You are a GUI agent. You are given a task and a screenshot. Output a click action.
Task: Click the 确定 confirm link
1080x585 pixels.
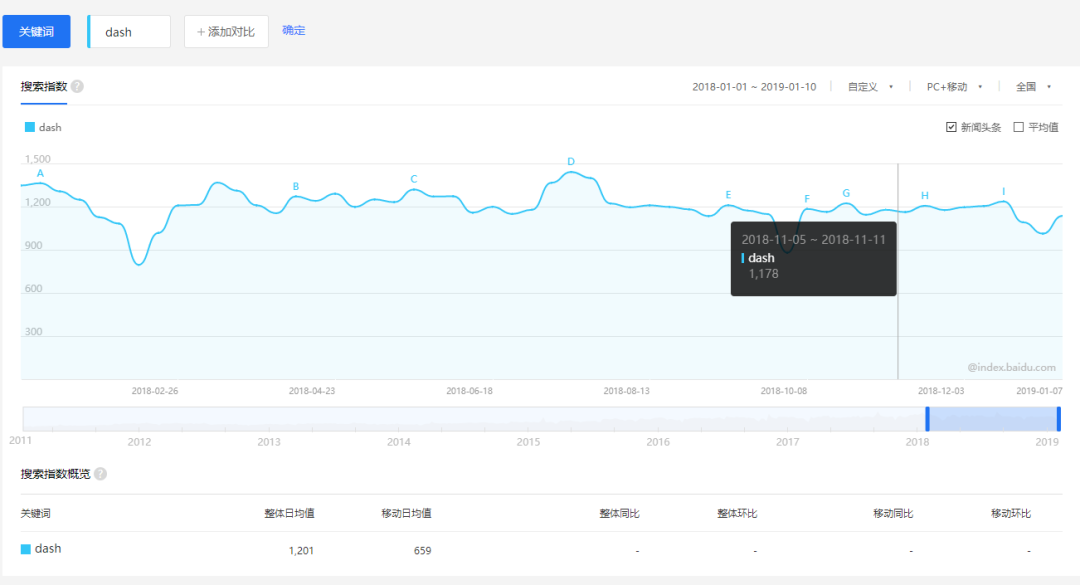pyautogui.click(x=293, y=30)
